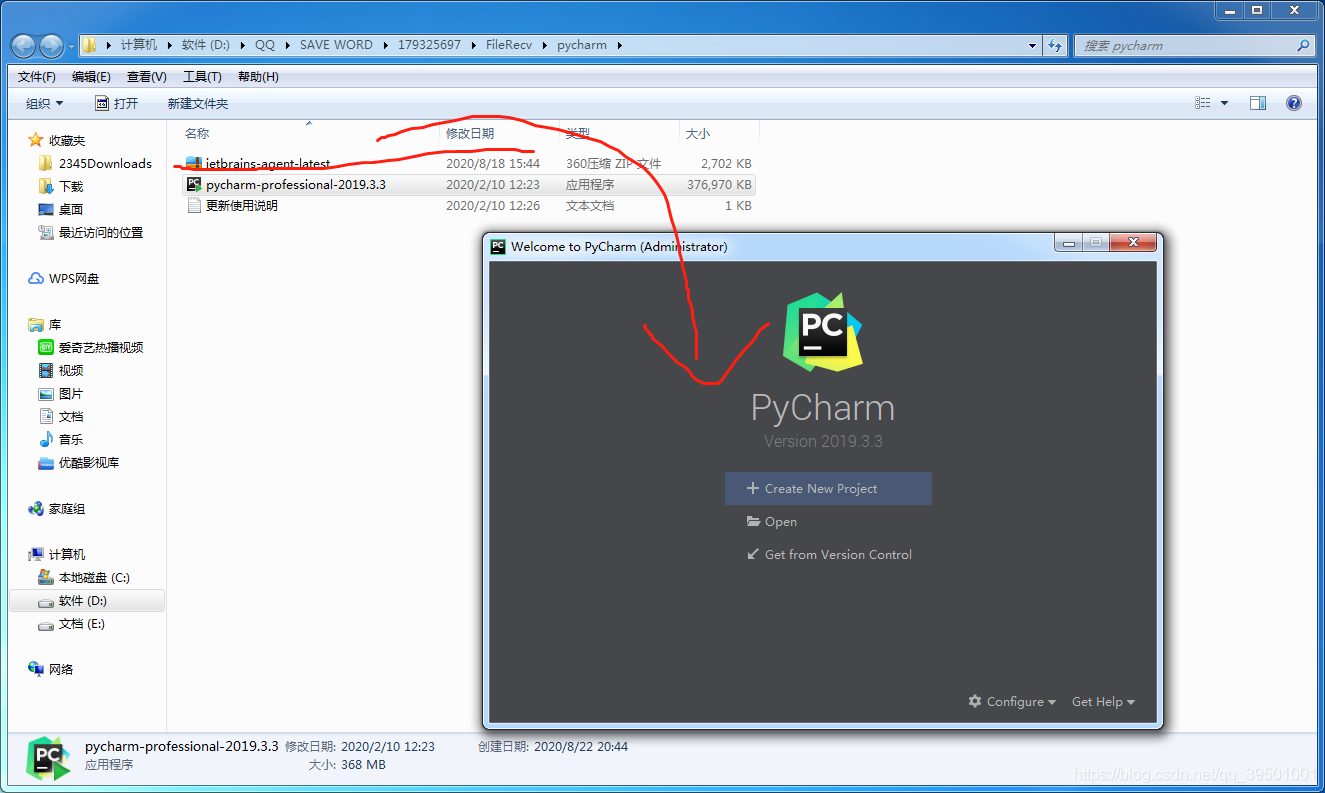
Task: Click the Explorer forward navigation arrow
Action: (51, 45)
